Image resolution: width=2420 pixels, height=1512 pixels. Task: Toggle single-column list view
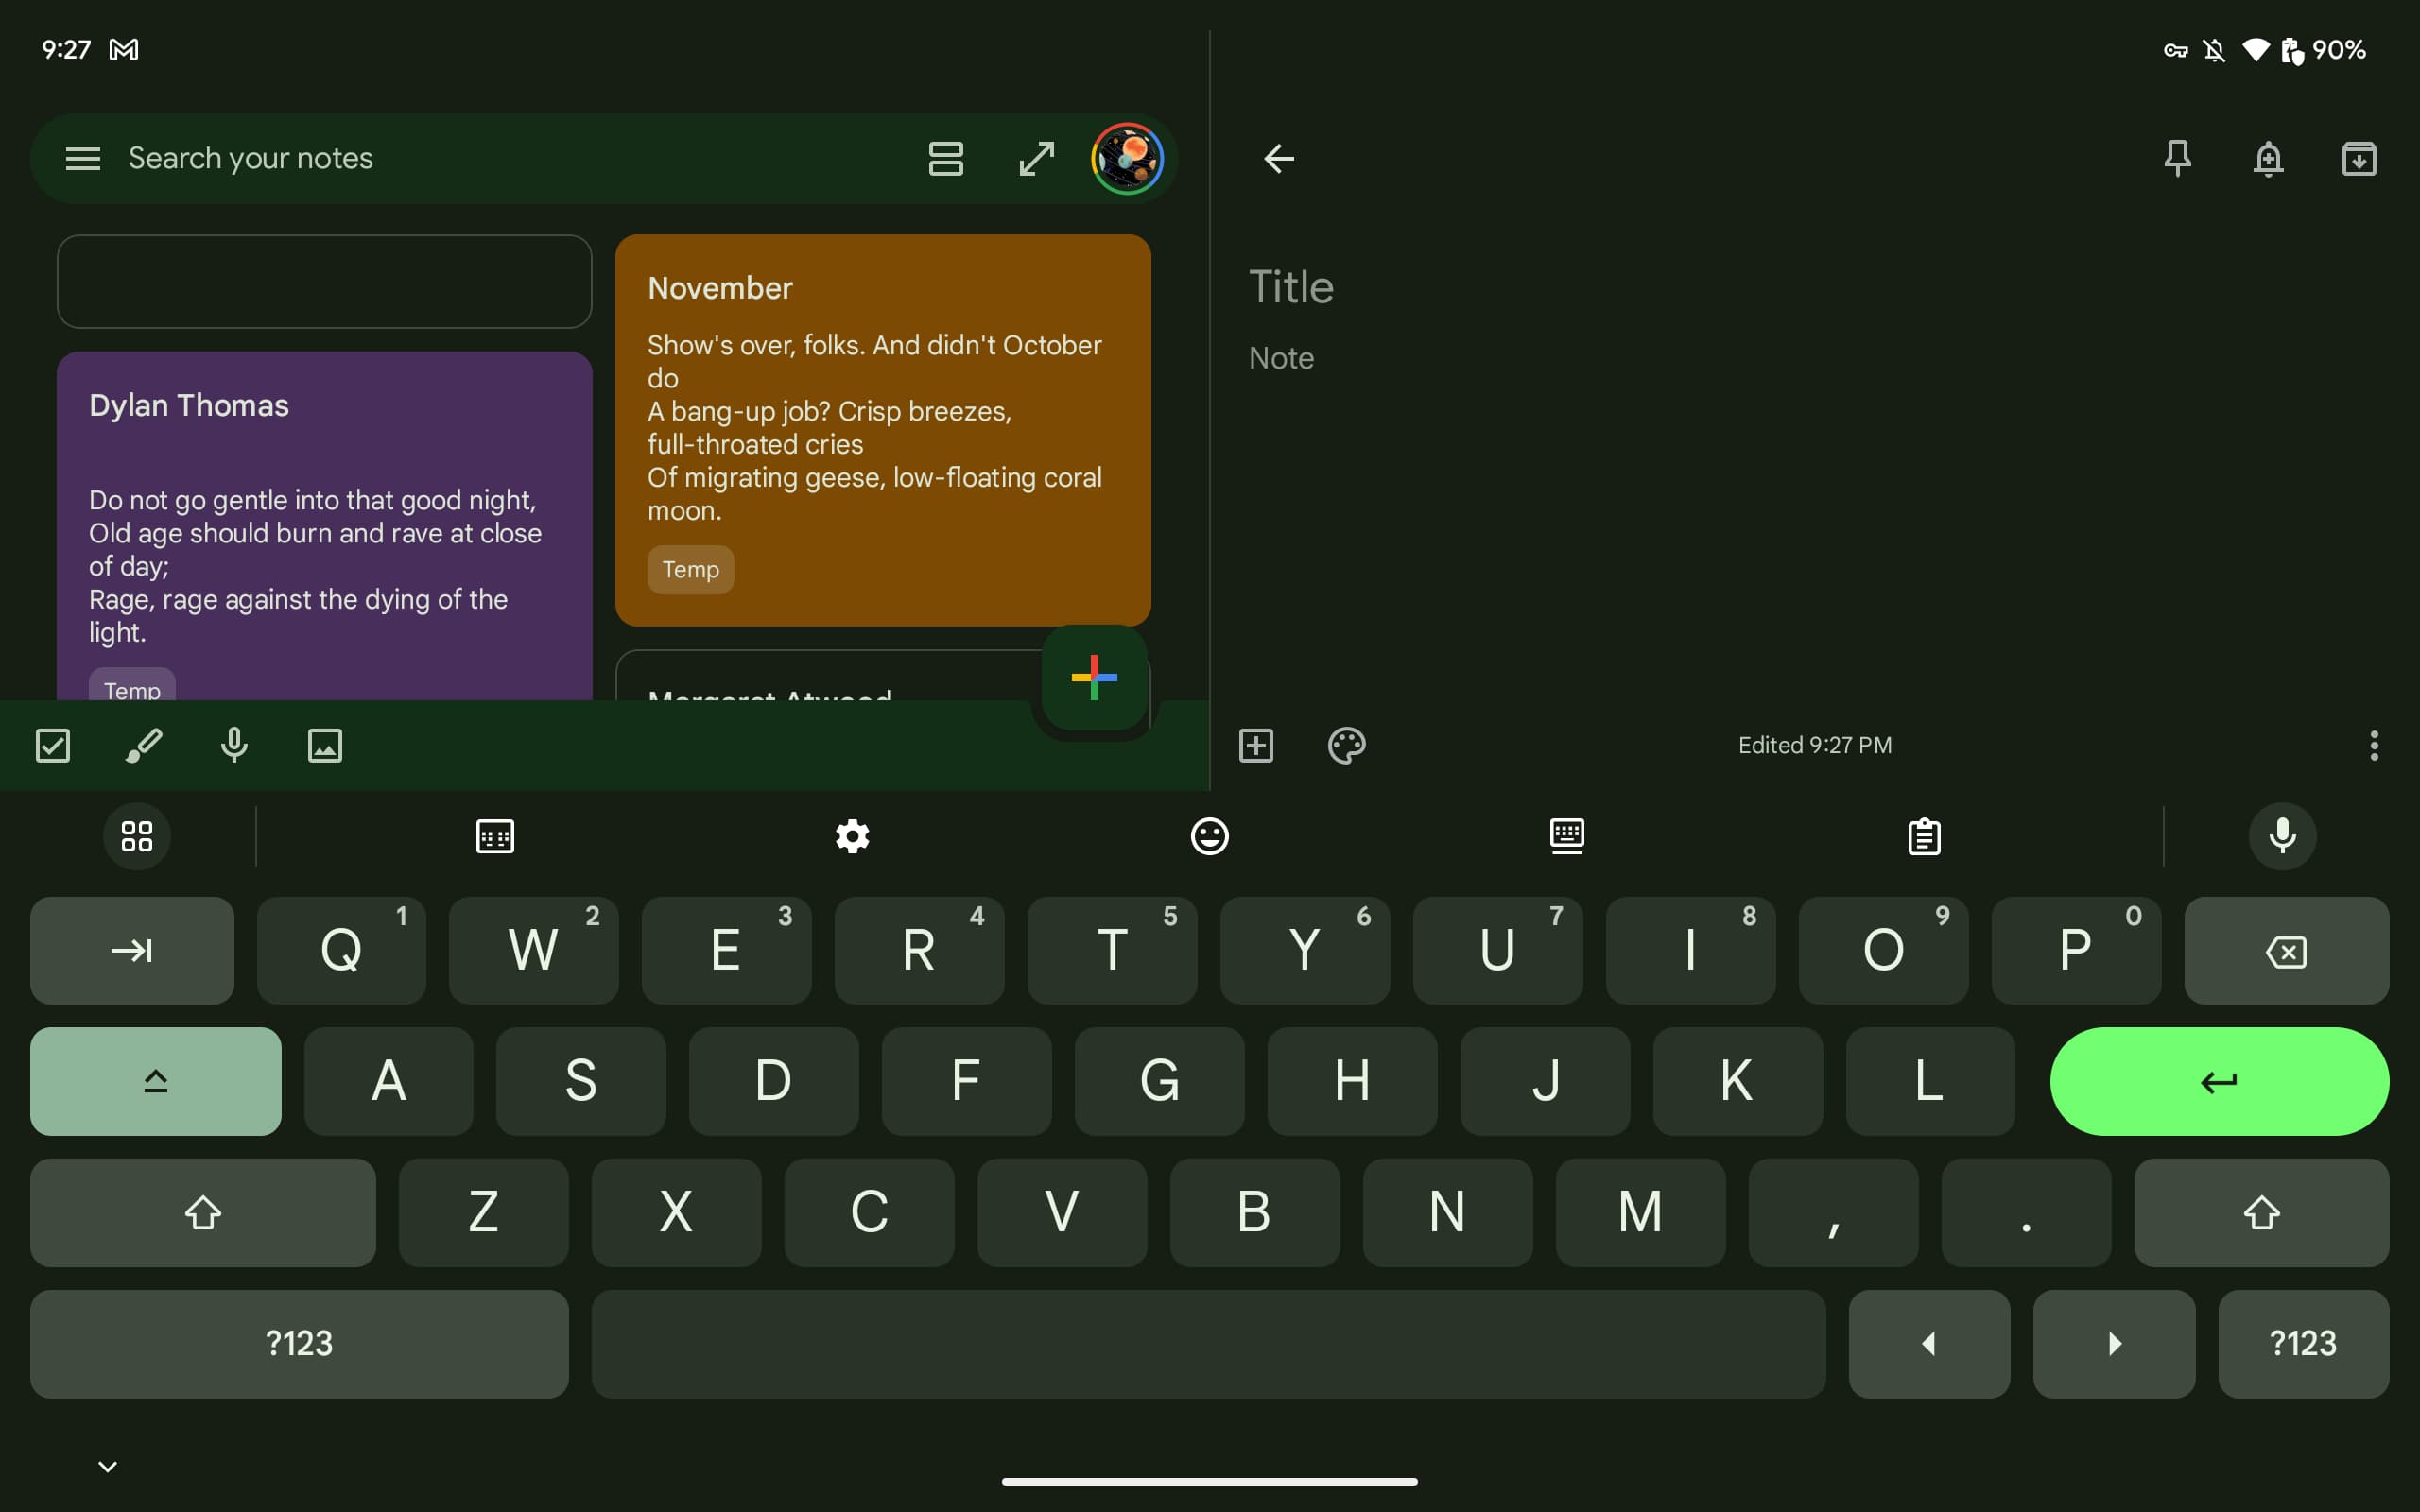[x=945, y=158]
